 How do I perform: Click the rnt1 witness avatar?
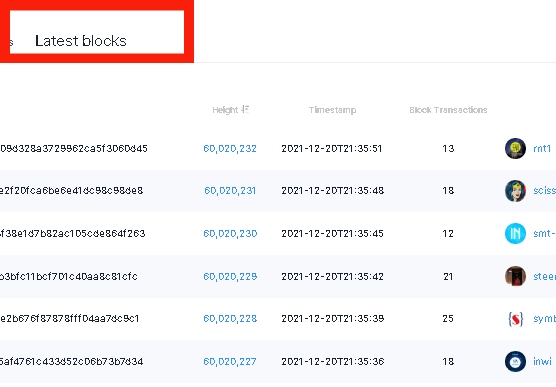[x=515, y=148]
